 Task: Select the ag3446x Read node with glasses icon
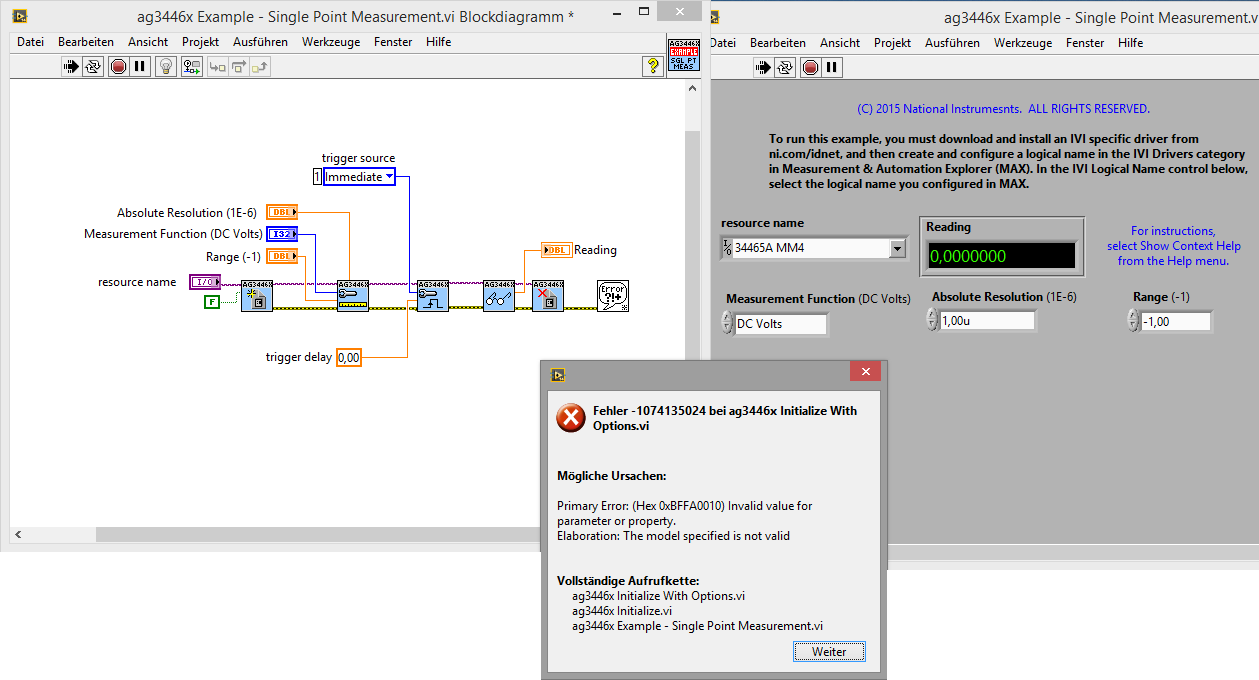coord(498,296)
